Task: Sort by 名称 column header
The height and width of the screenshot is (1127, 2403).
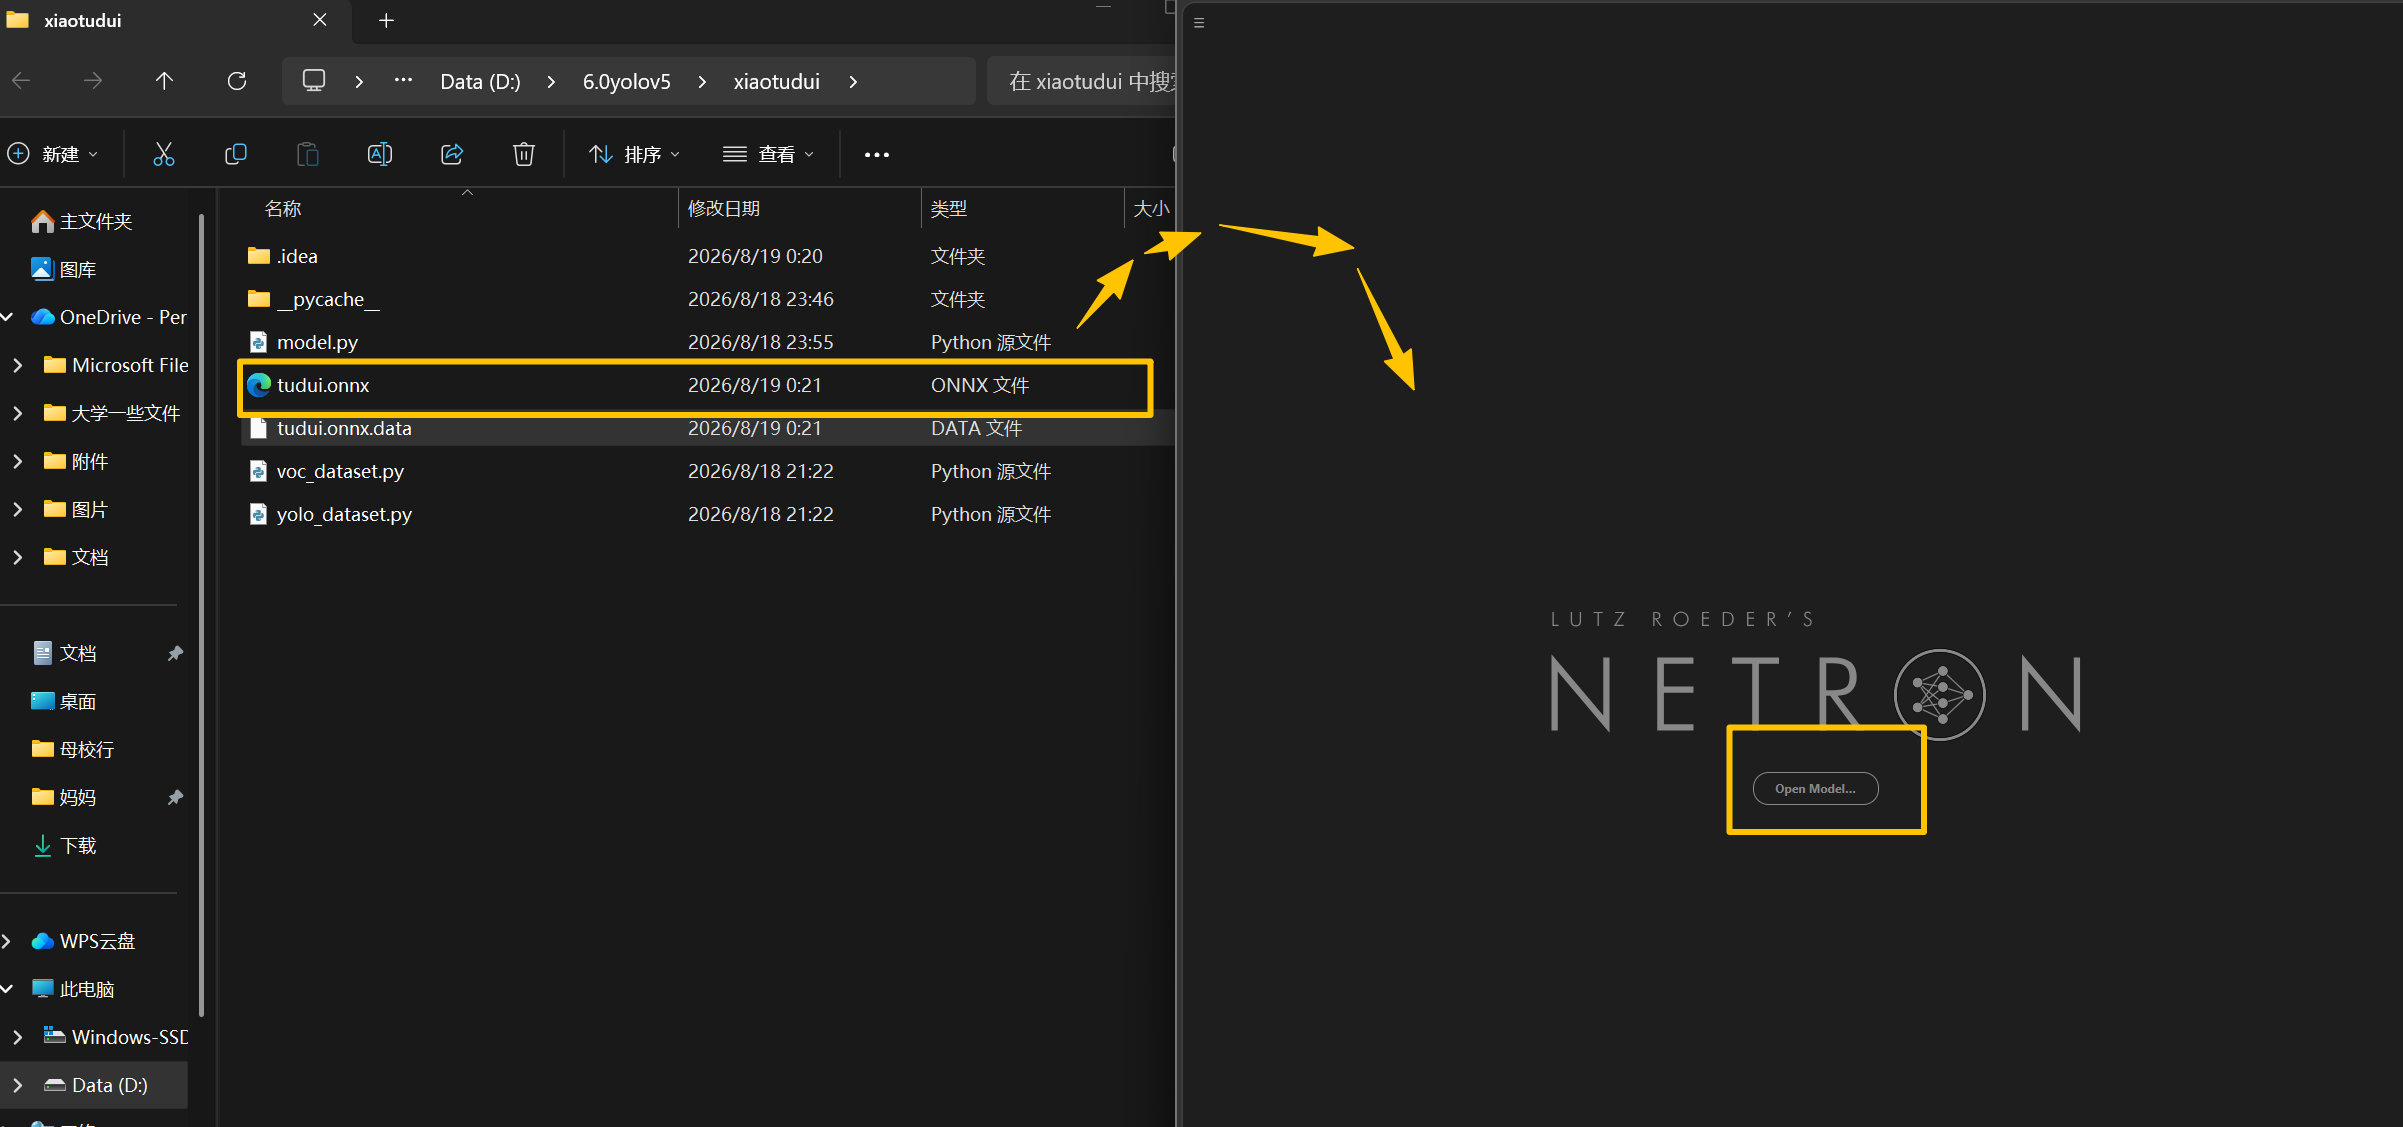Action: [x=283, y=209]
